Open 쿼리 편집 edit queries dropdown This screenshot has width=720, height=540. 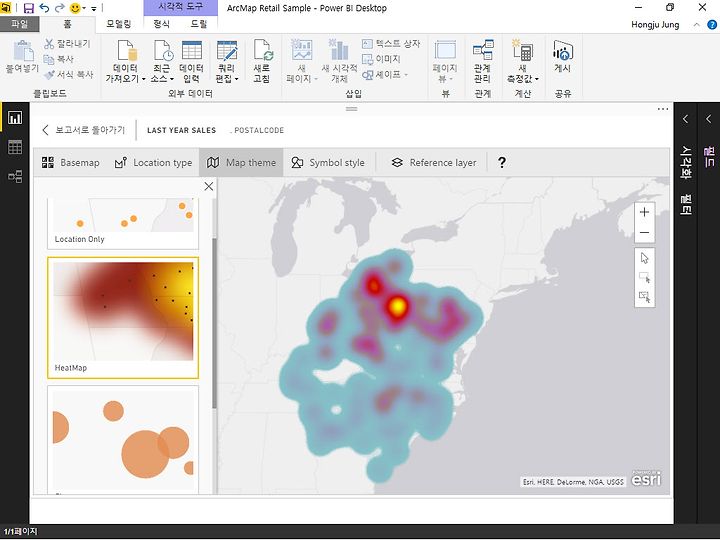[x=227, y=61]
